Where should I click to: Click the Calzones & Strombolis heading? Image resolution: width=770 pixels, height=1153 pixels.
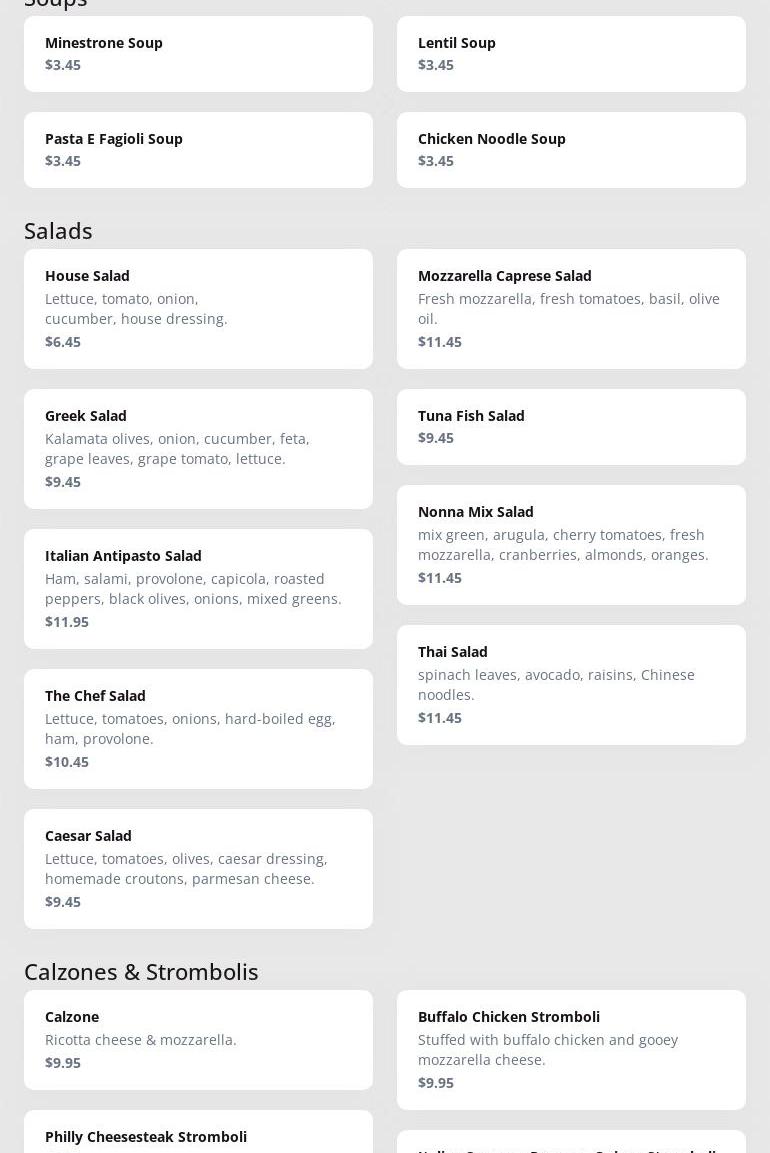[x=141, y=972]
